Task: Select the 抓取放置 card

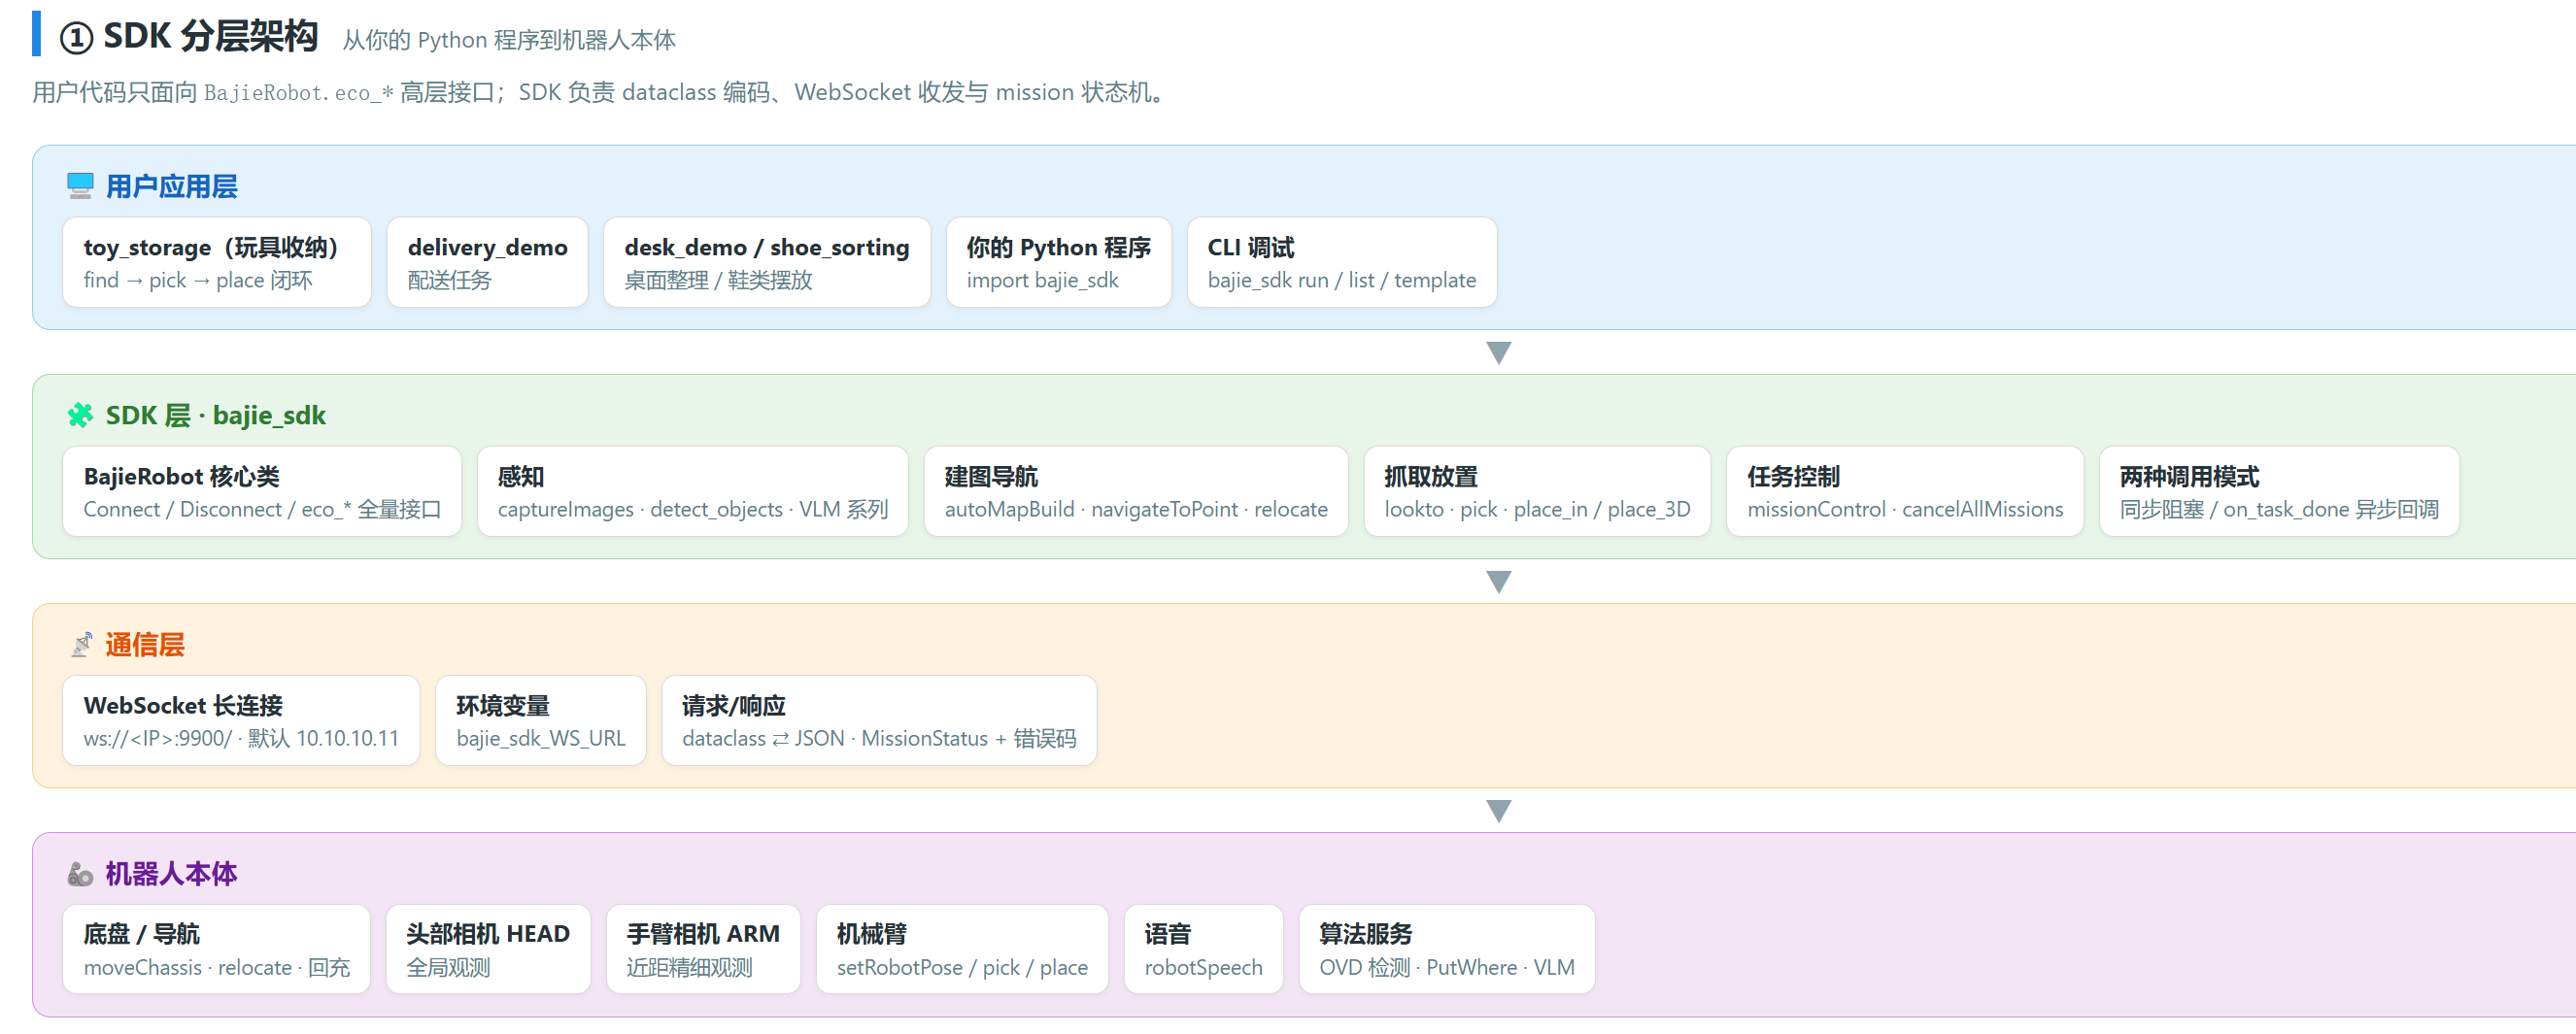Action: [1537, 491]
